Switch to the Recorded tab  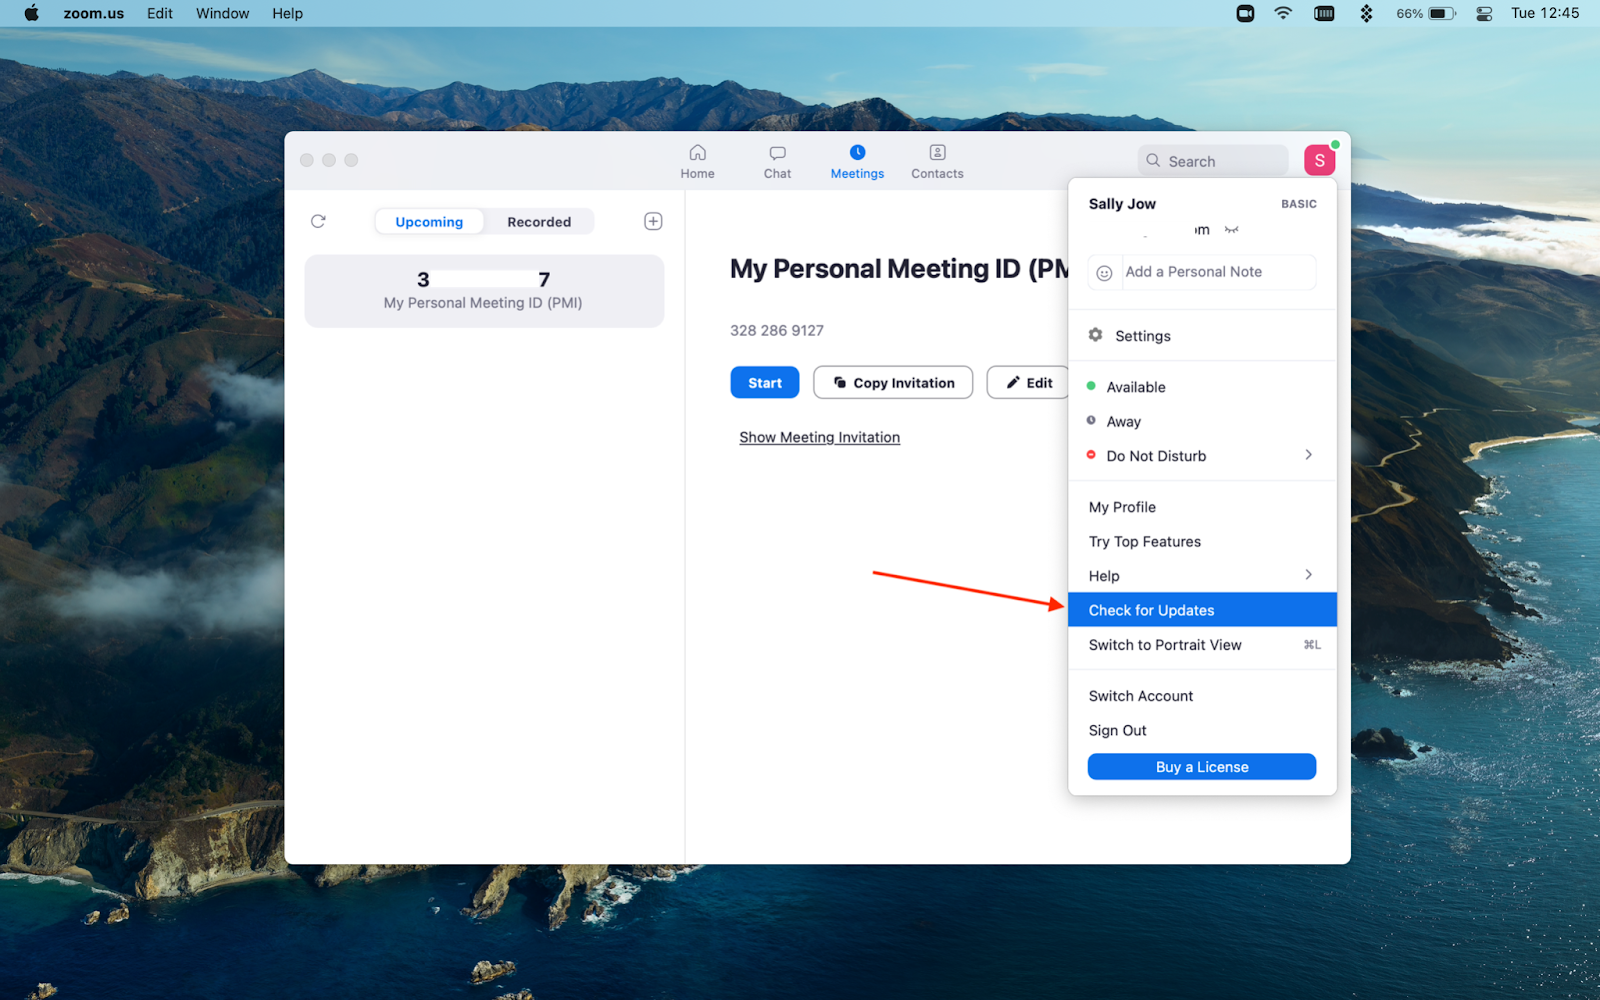tap(538, 222)
